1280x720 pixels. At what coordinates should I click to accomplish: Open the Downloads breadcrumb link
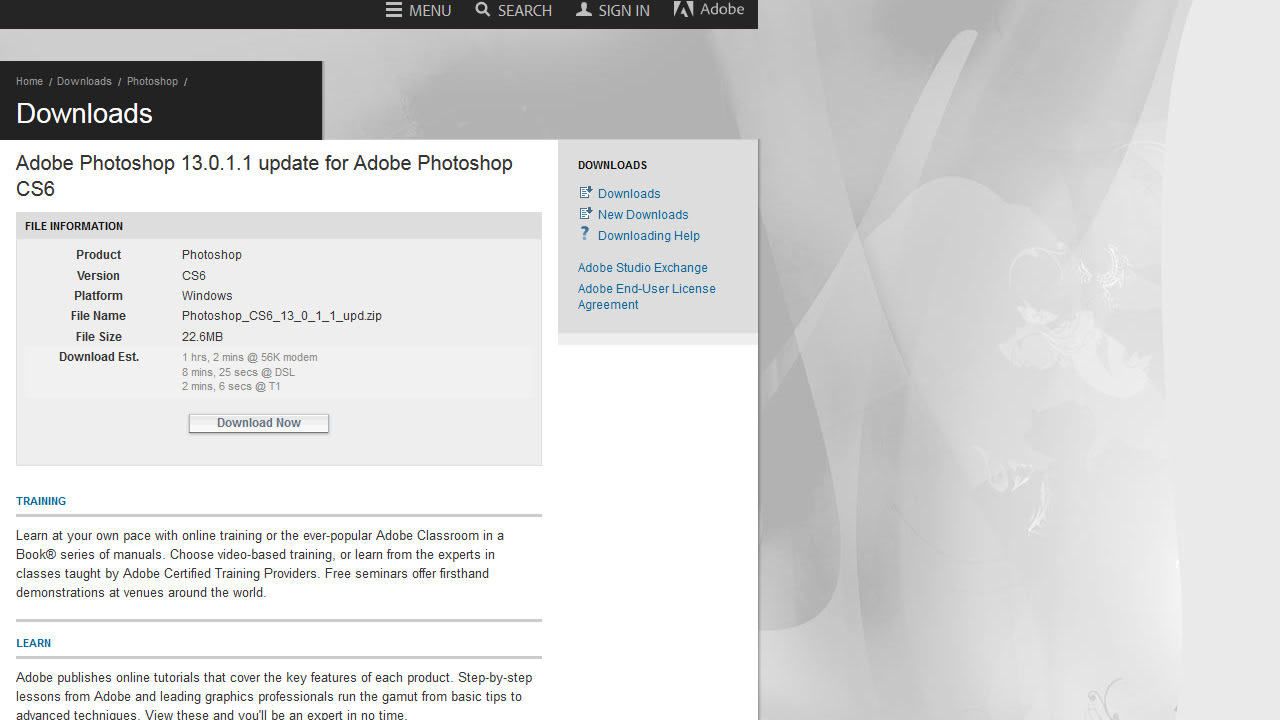(x=84, y=81)
